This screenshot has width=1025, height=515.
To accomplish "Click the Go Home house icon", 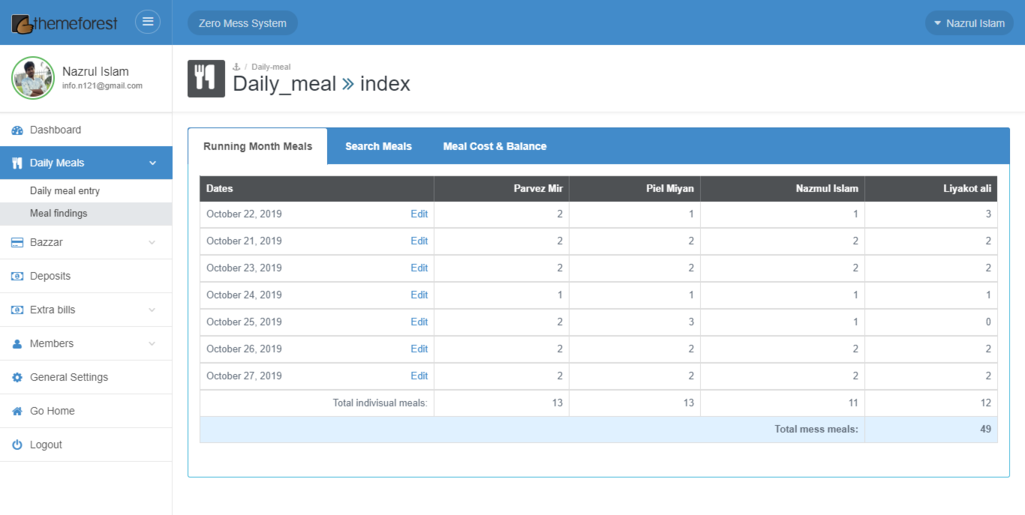I will tap(17, 411).
